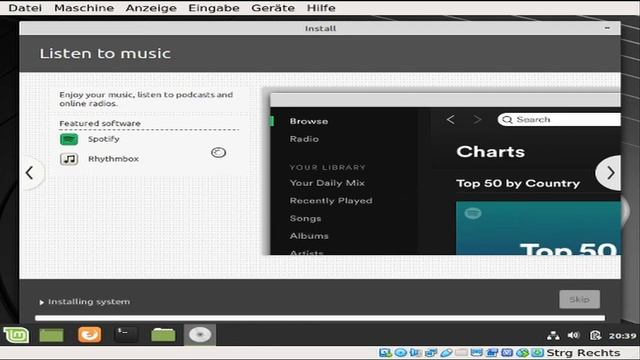
Task: Select the installer disc taskbar item
Action: [200, 335]
